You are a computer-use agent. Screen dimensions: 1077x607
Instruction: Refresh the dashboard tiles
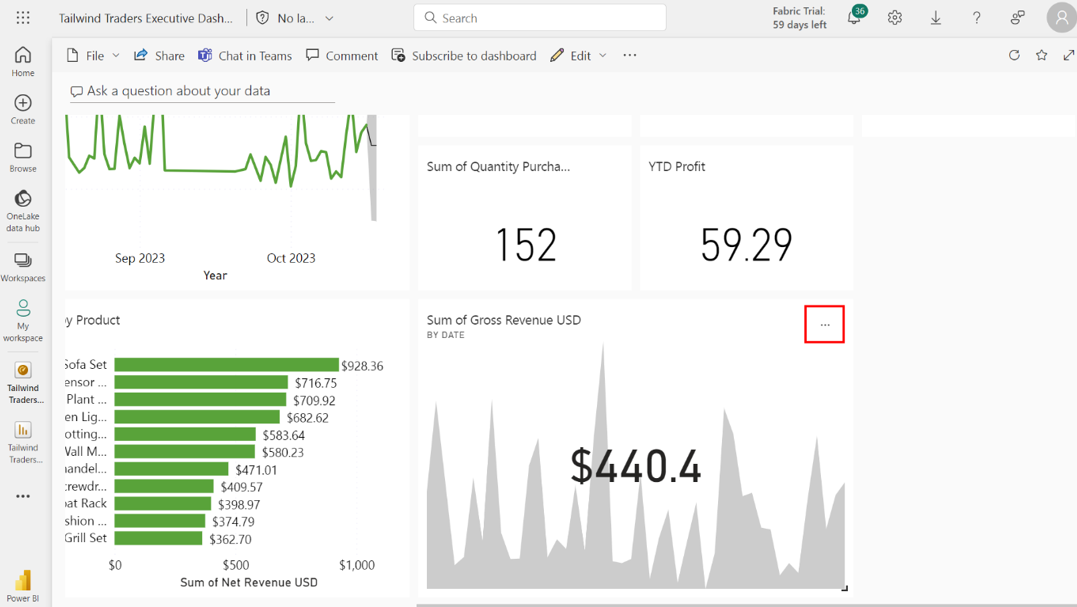point(1014,56)
